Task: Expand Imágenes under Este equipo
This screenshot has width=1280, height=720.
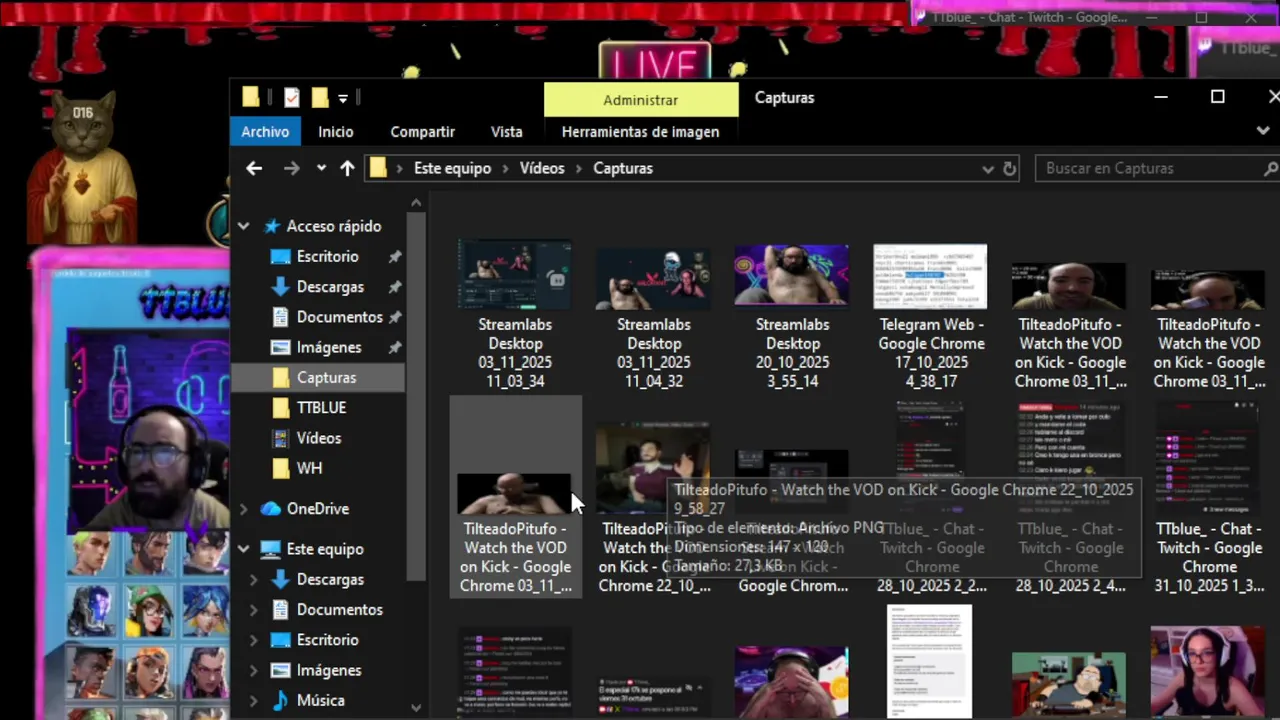Action: (x=253, y=671)
